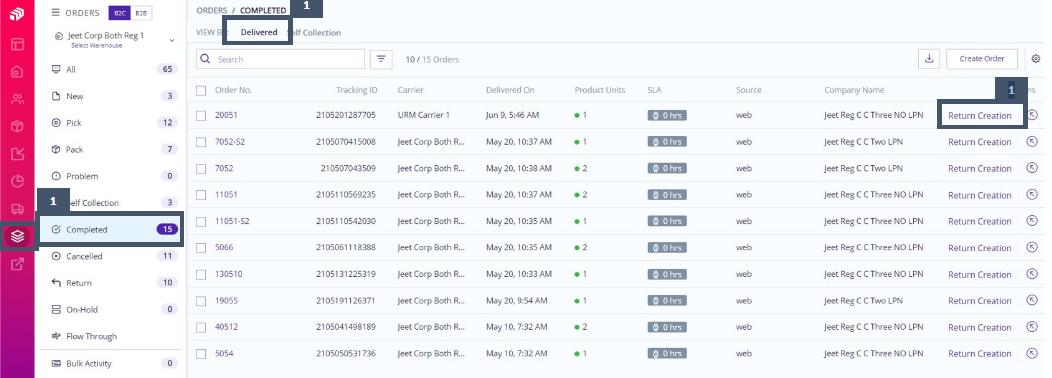Open the users icon in left sidebar
This screenshot has width=1052, height=378.
[x=17, y=99]
